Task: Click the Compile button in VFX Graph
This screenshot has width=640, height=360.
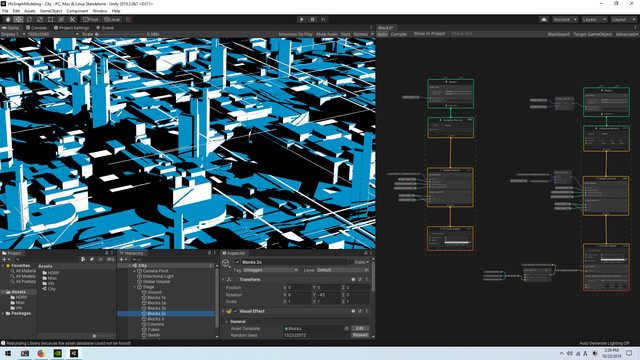Action: click(x=398, y=34)
